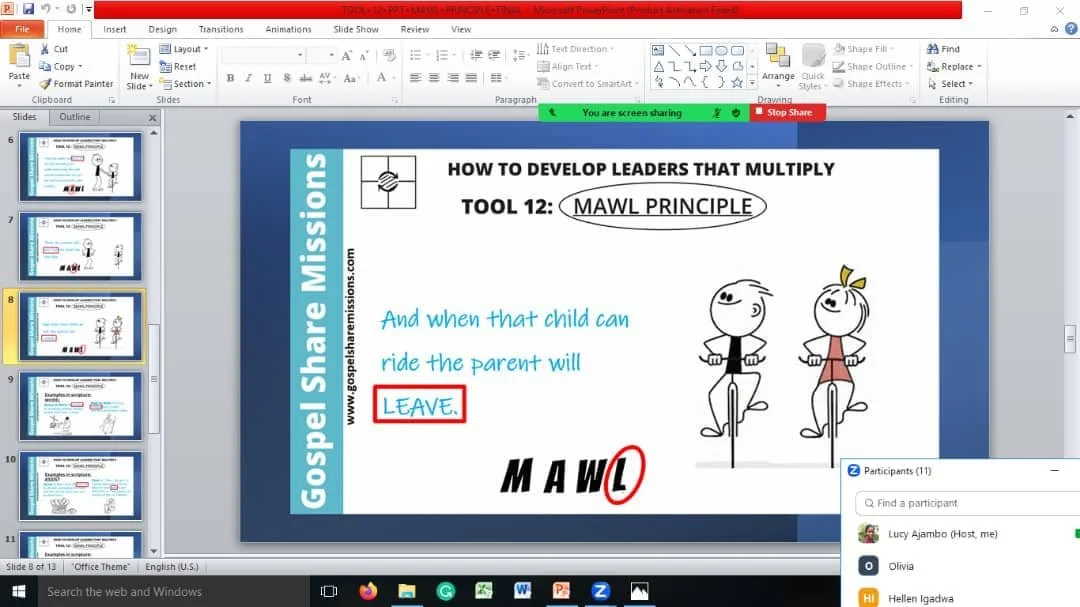Decrease list indent level
Image resolution: width=1080 pixels, height=607 pixels.
click(x=475, y=55)
